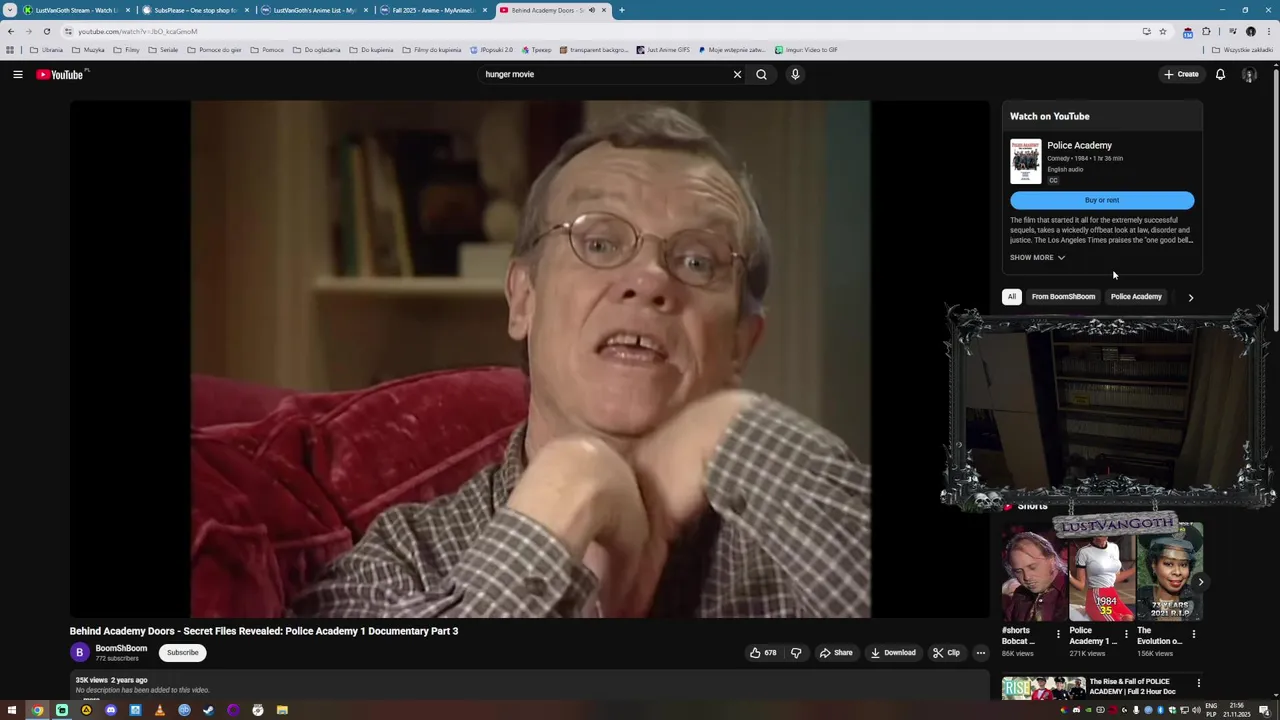Viewport: 1280px width, 720px height.
Task: Open the YouTube guide hamburger menu
Action: (18, 74)
